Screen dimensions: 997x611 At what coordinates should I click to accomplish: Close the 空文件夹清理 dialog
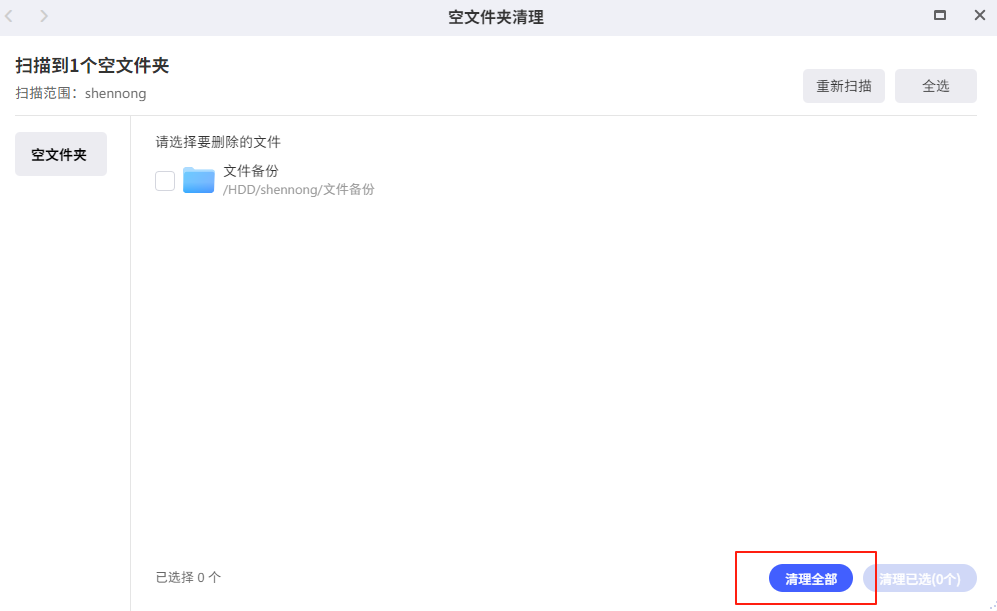[x=977, y=15]
